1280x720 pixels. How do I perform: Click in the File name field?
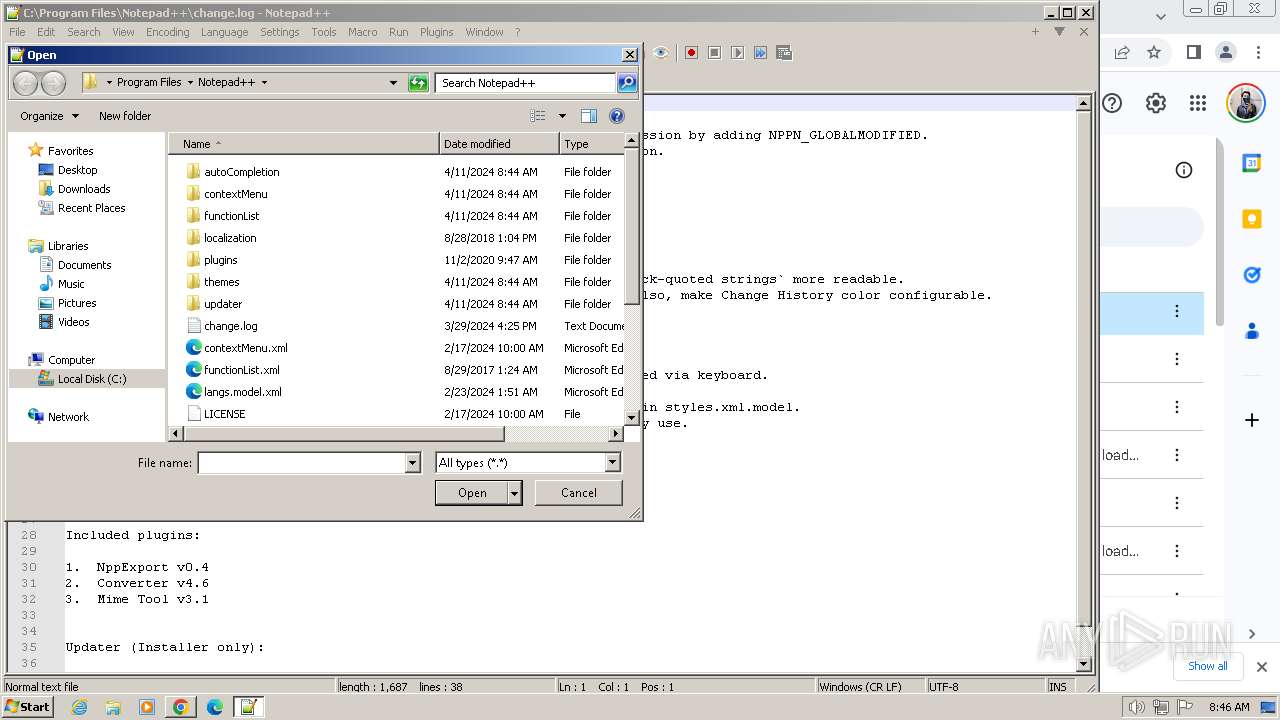pyautogui.click(x=301, y=463)
